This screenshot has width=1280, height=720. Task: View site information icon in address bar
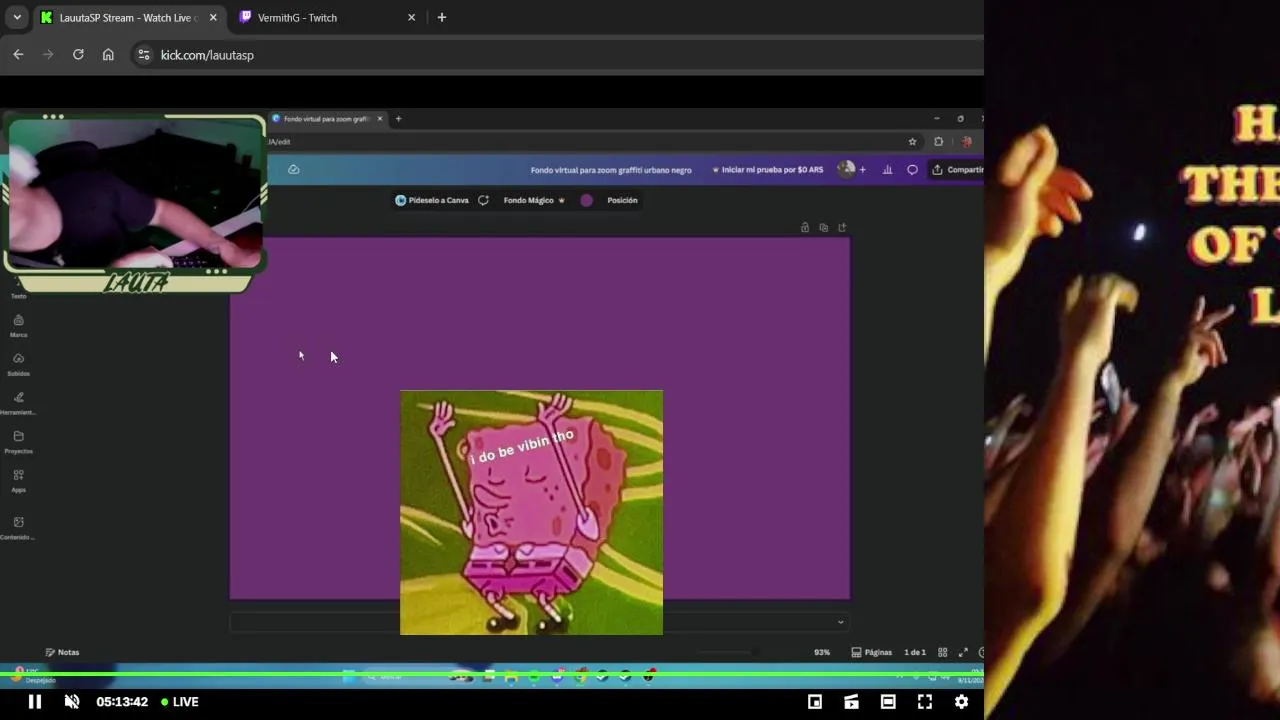[x=144, y=55]
